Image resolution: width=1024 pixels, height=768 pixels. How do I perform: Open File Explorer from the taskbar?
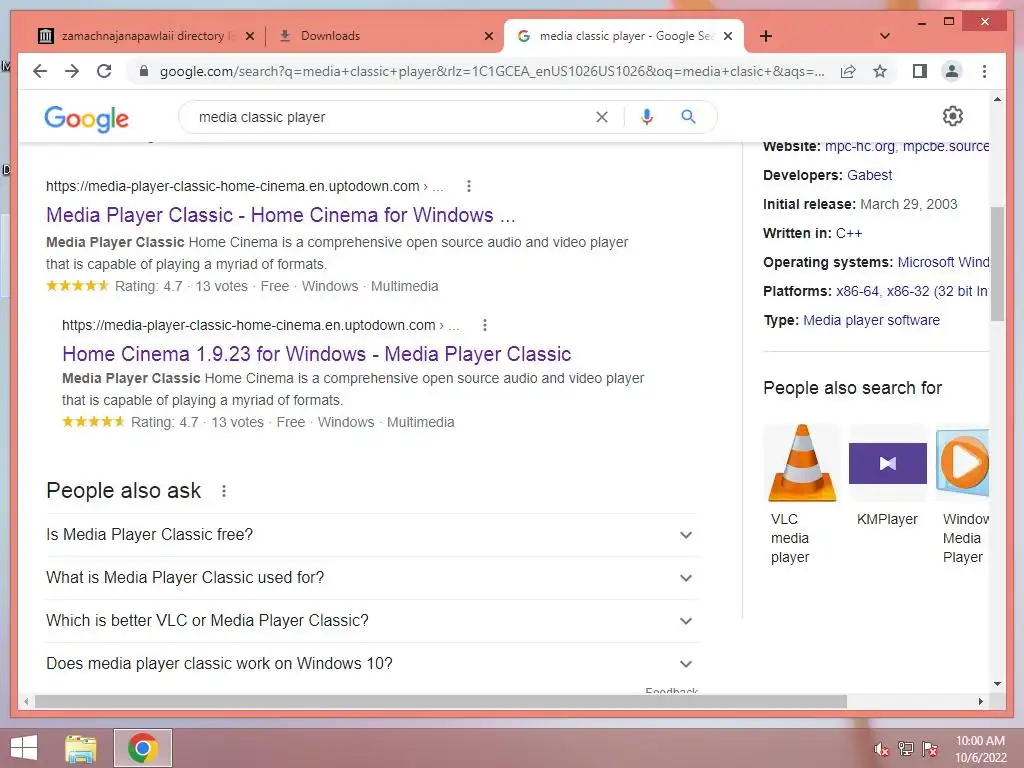point(81,748)
